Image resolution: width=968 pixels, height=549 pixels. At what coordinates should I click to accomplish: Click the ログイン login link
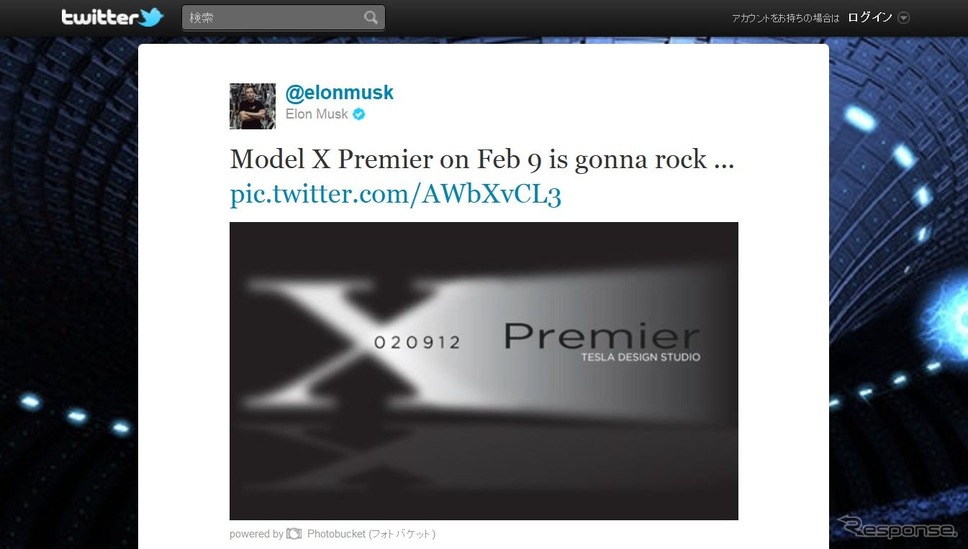[870, 17]
